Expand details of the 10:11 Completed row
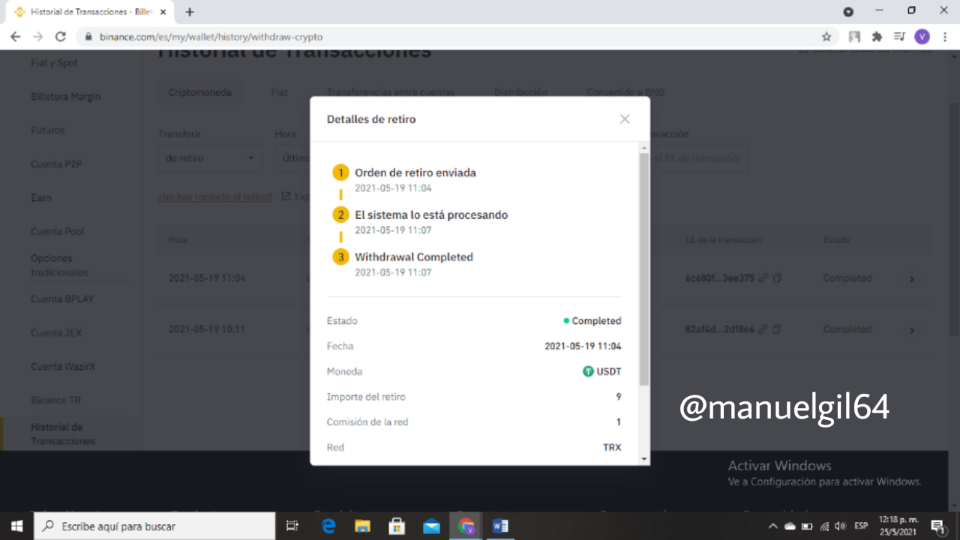Image resolution: width=960 pixels, height=540 pixels. tap(912, 331)
